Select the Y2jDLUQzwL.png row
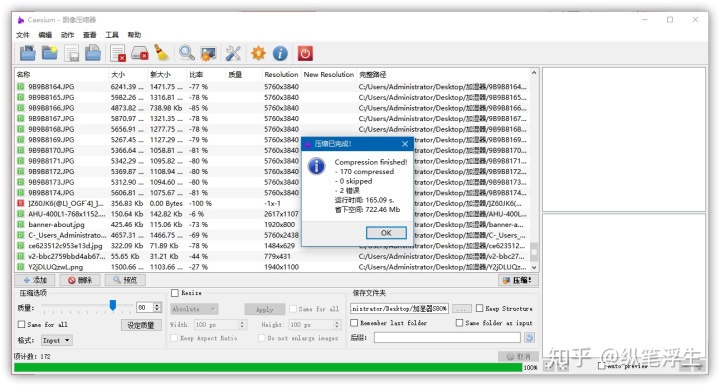 point(273,267)
